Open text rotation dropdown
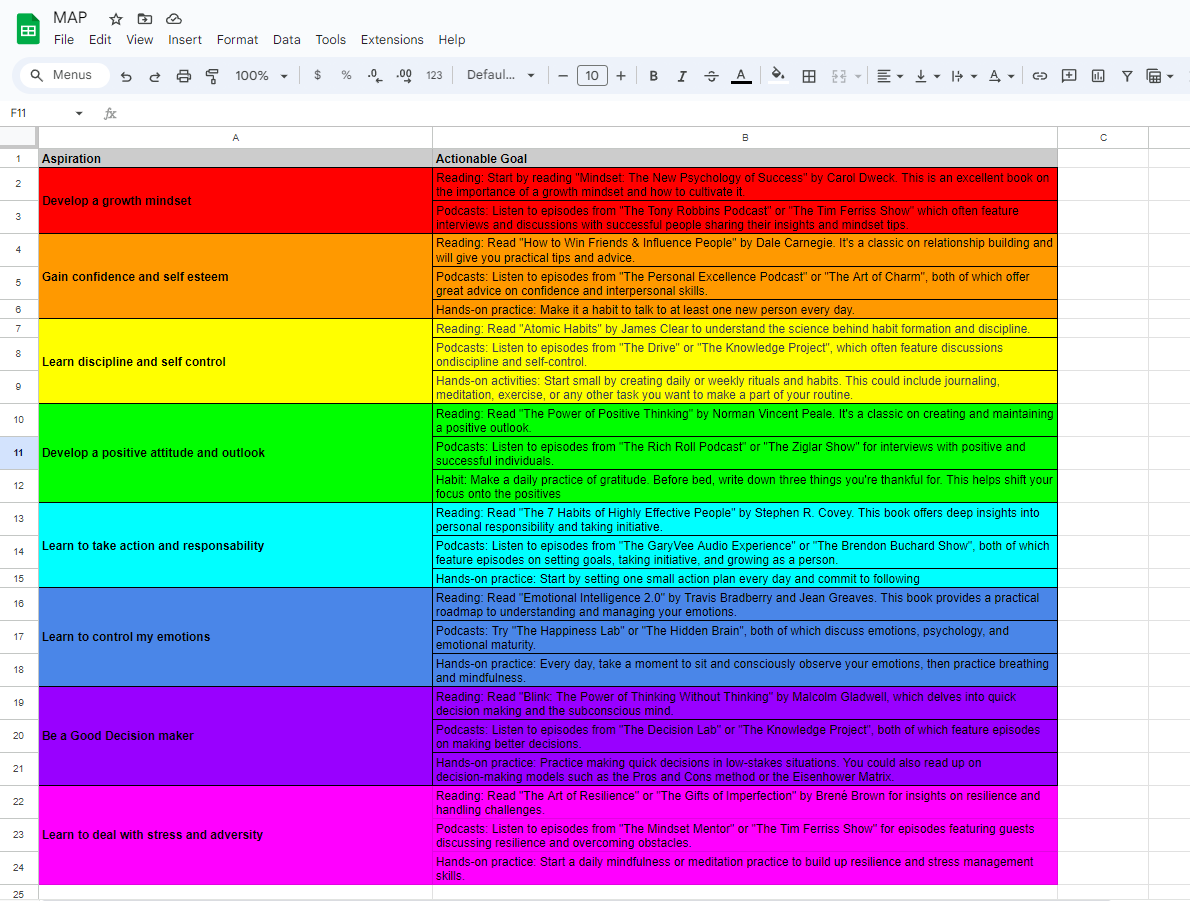This screenshot has width=1190, height=901. pos(1001,76)
